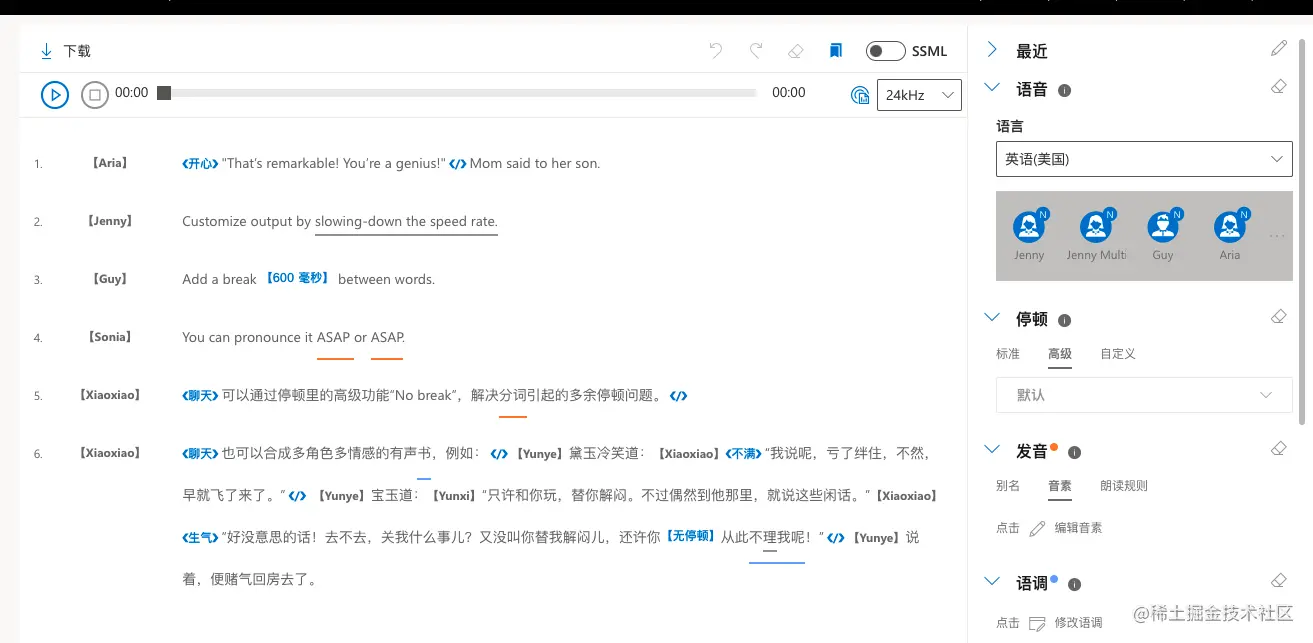The height and width of the screenshot is (643, 1313).
Task: Click the 编辑音素 pencil icon
Action: pyautogui.click(x=1037, y=527)
